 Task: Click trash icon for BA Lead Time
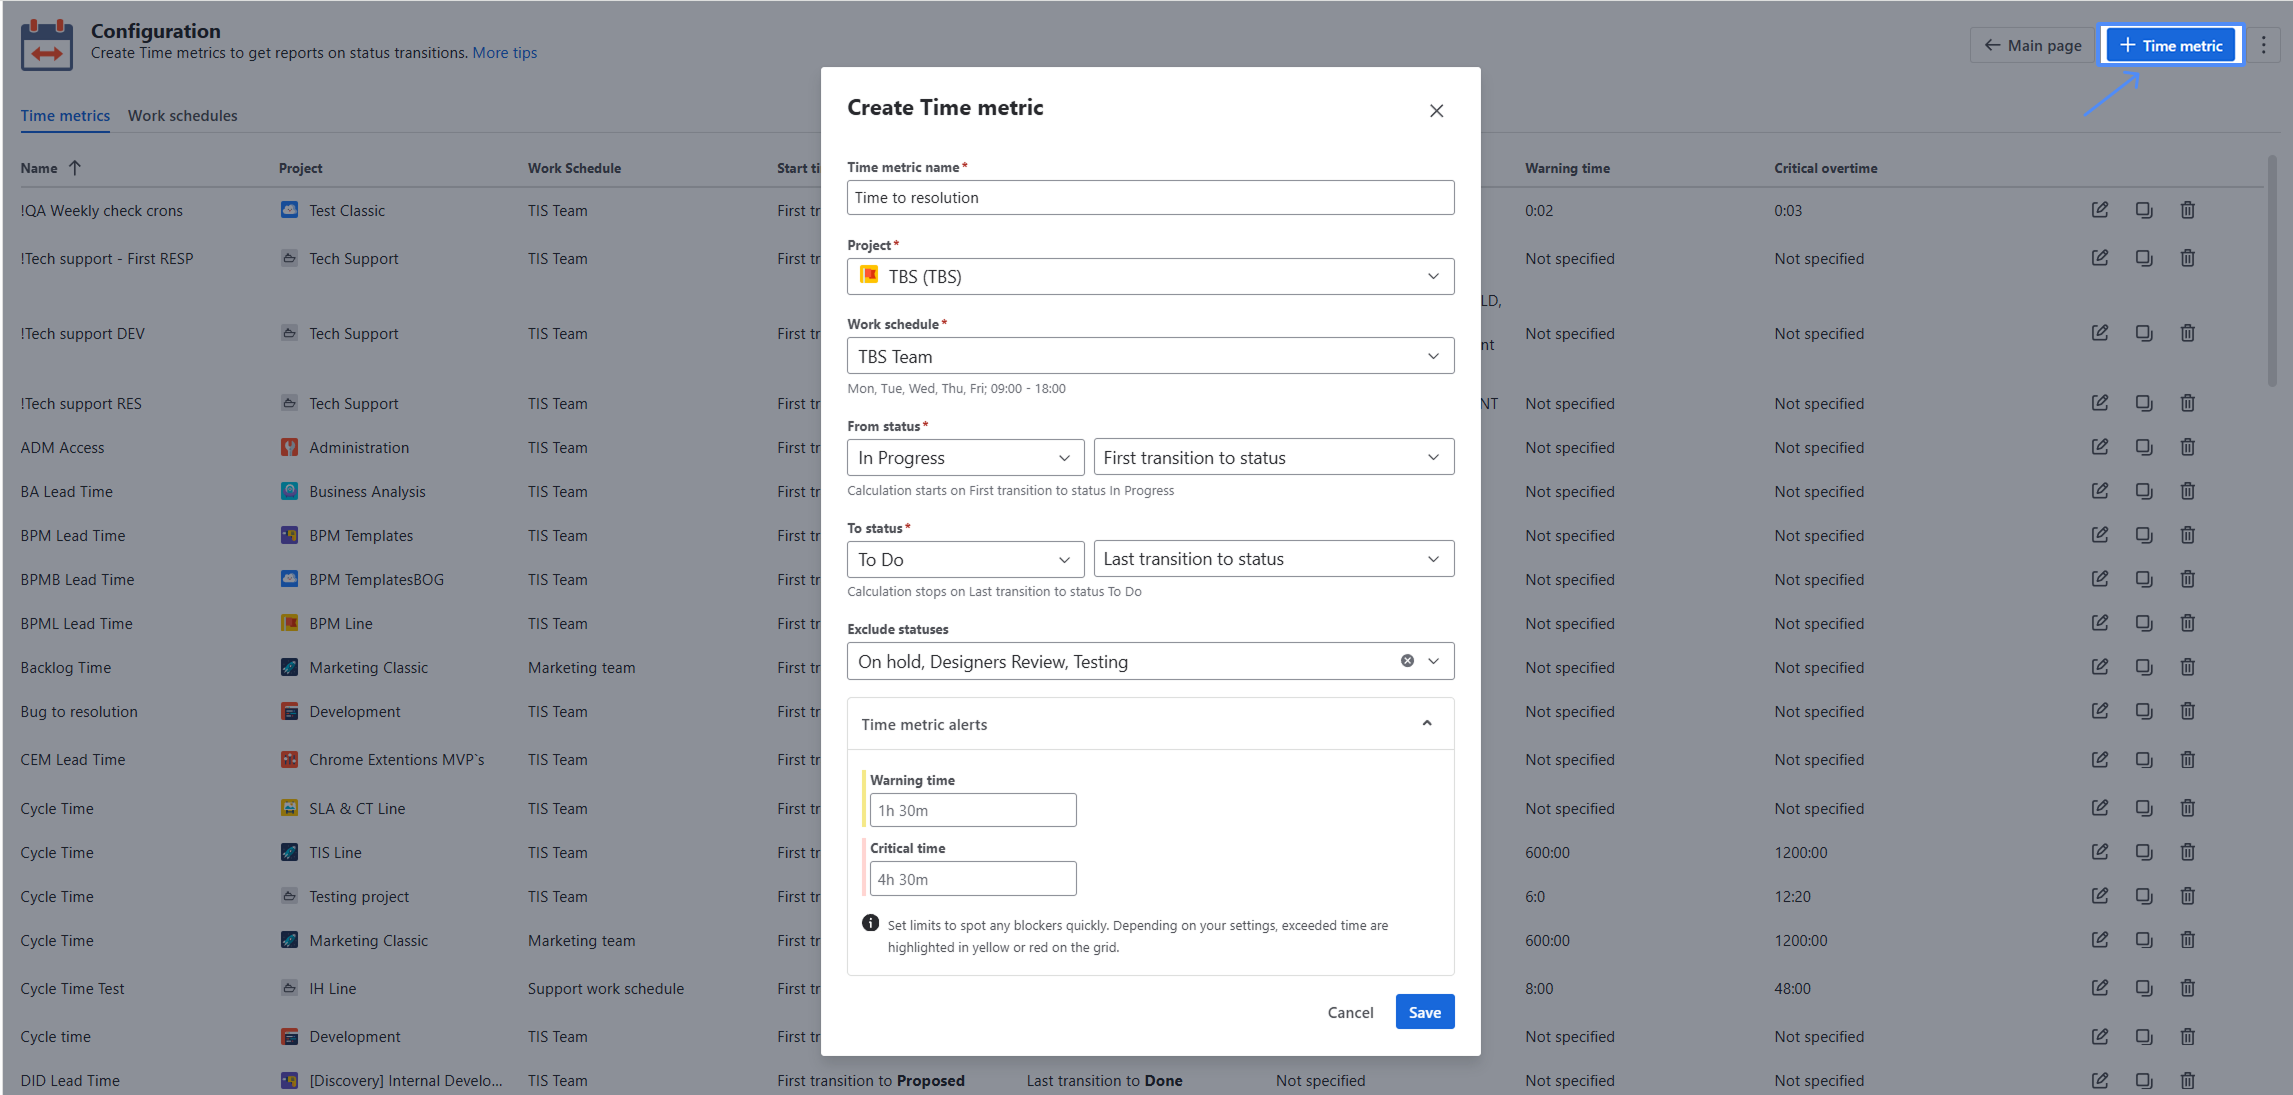pyautogui.click(x=2187, y=491)
